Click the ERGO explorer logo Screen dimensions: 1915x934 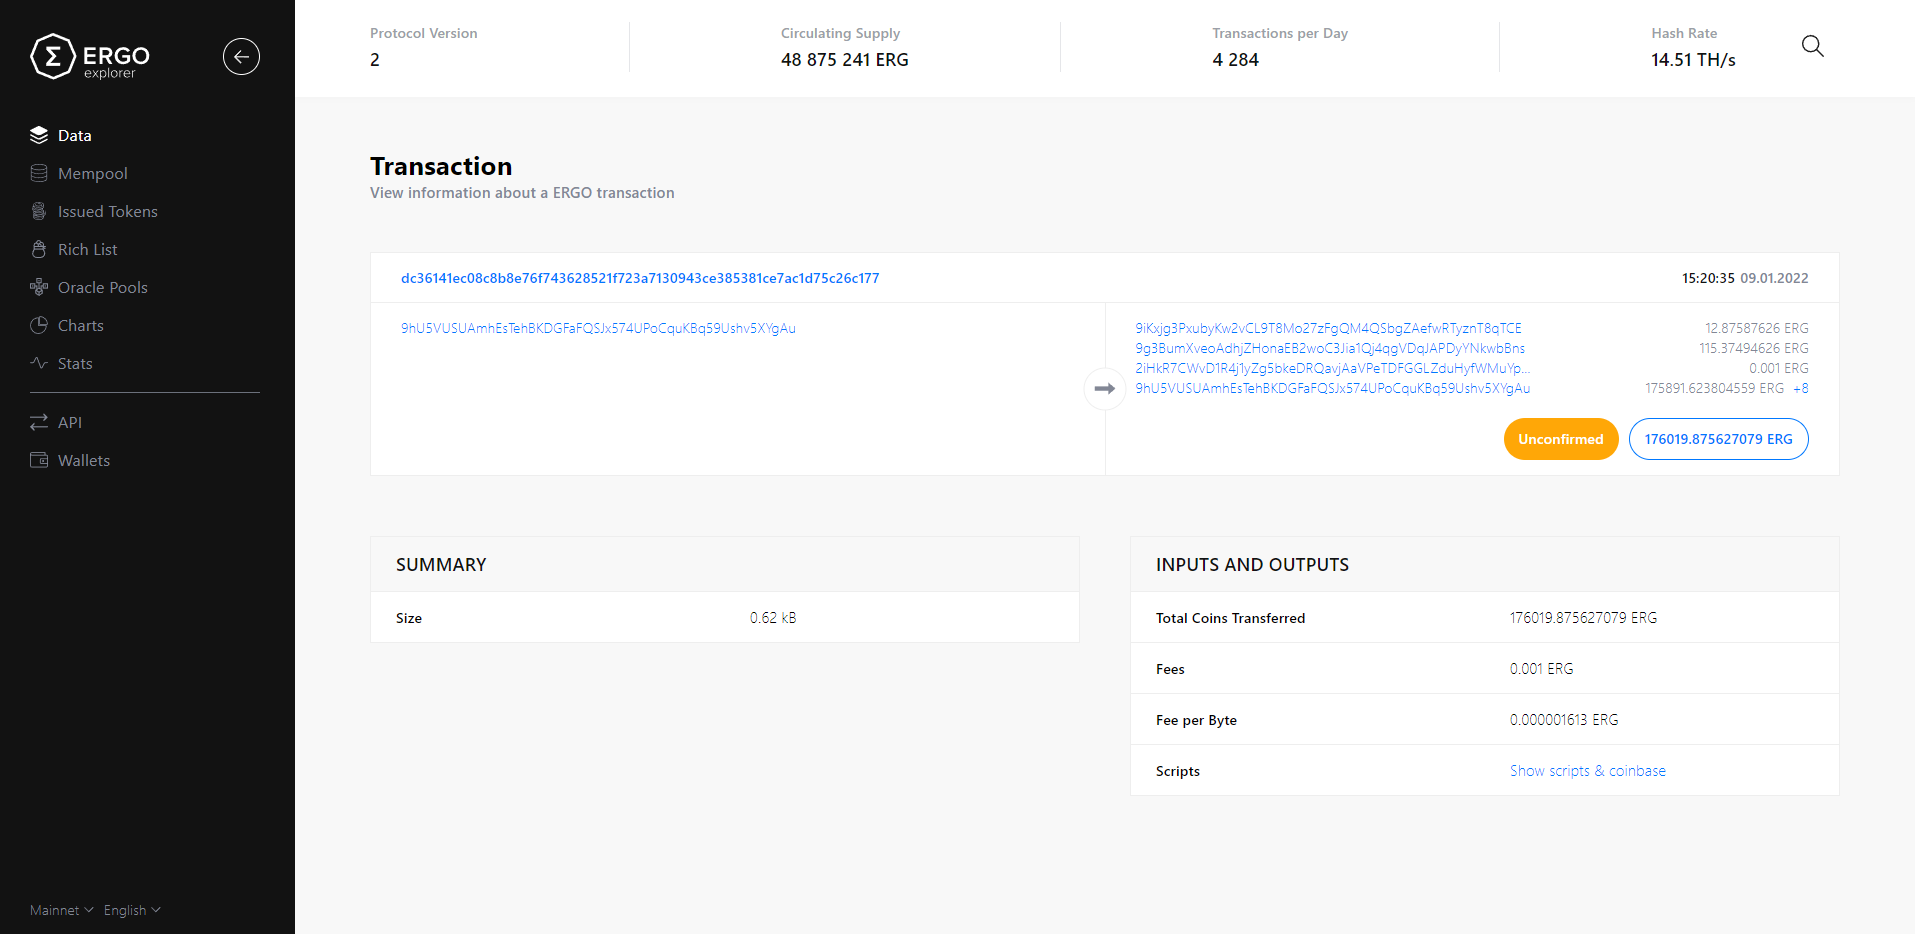click(x=90, y=57)
